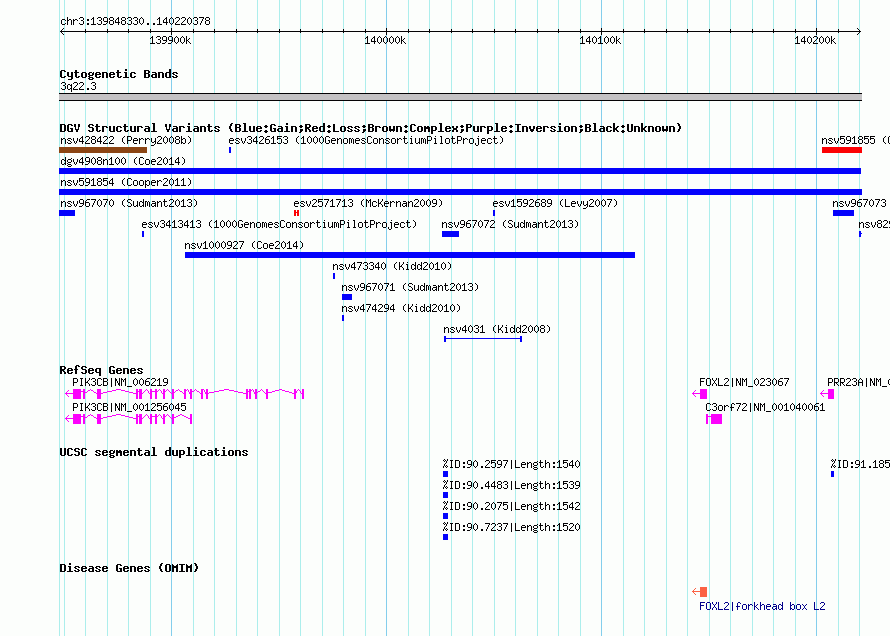Click the PIK3CB|NM_006219 label
This screenshot has width=890, height=636.
(120, 382)
